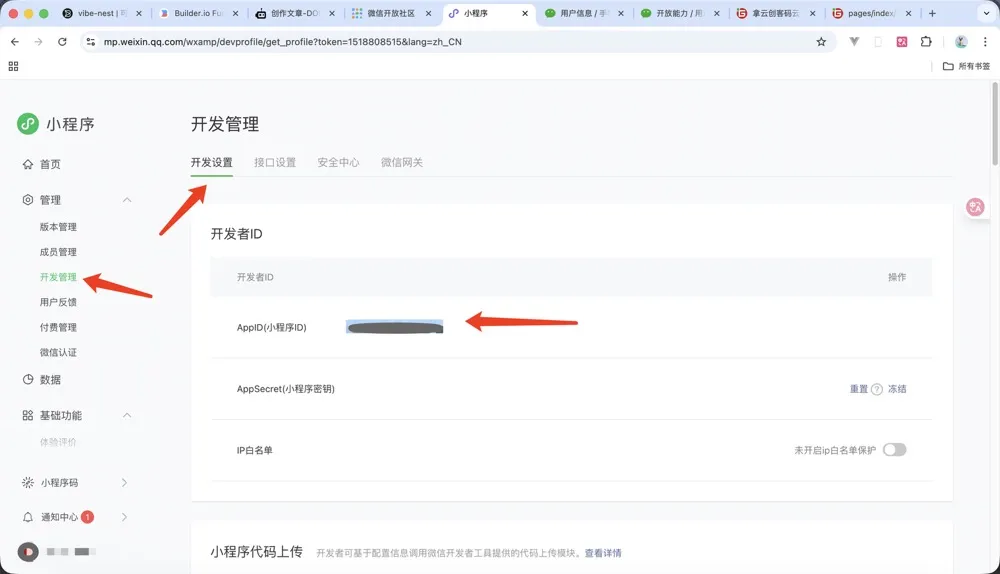This screenshot has width=1000, height=574.
Task: Open 成员管理 in the sidebar
Action: click(58, 252)
